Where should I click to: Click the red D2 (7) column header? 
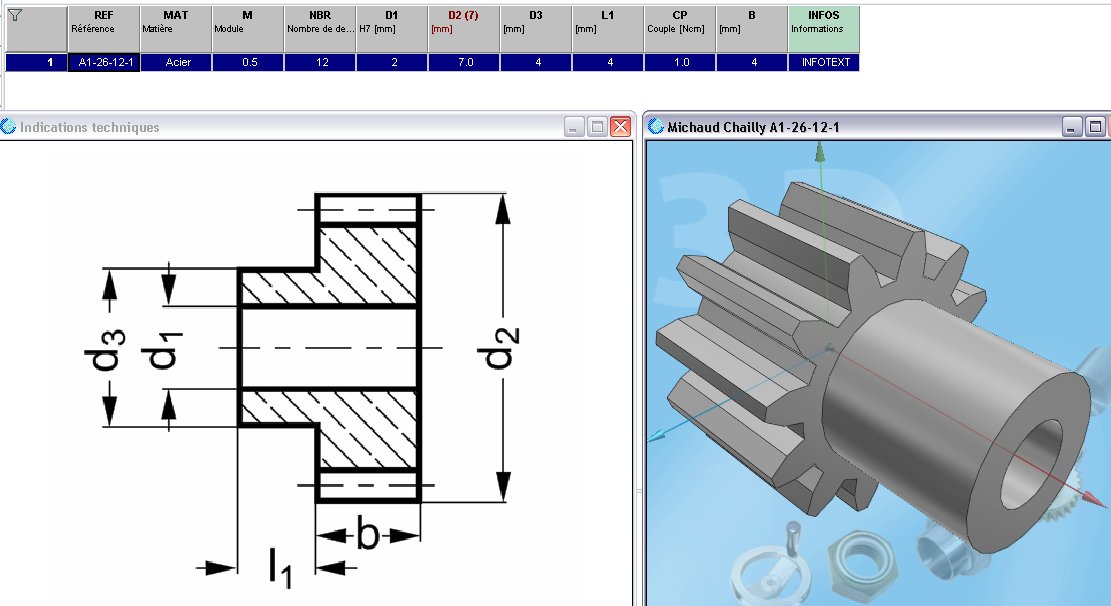coord(464,29)
